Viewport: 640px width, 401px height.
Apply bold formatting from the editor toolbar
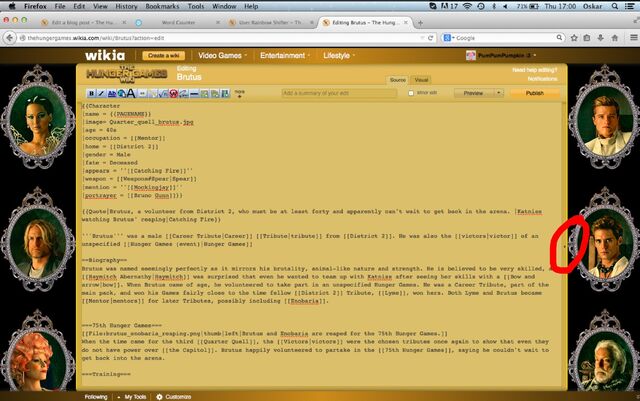pyautogui.click(x=91, y=94)
